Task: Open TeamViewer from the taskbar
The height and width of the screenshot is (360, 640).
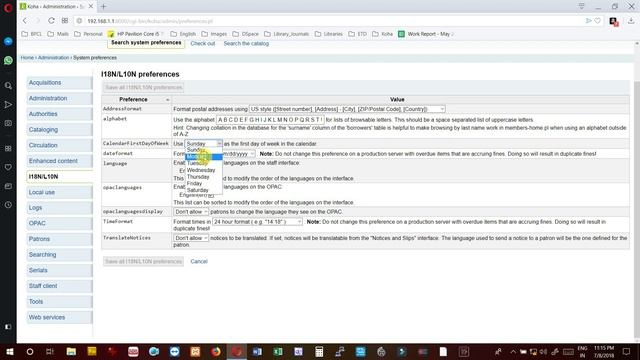Action: tap(174, 351)
